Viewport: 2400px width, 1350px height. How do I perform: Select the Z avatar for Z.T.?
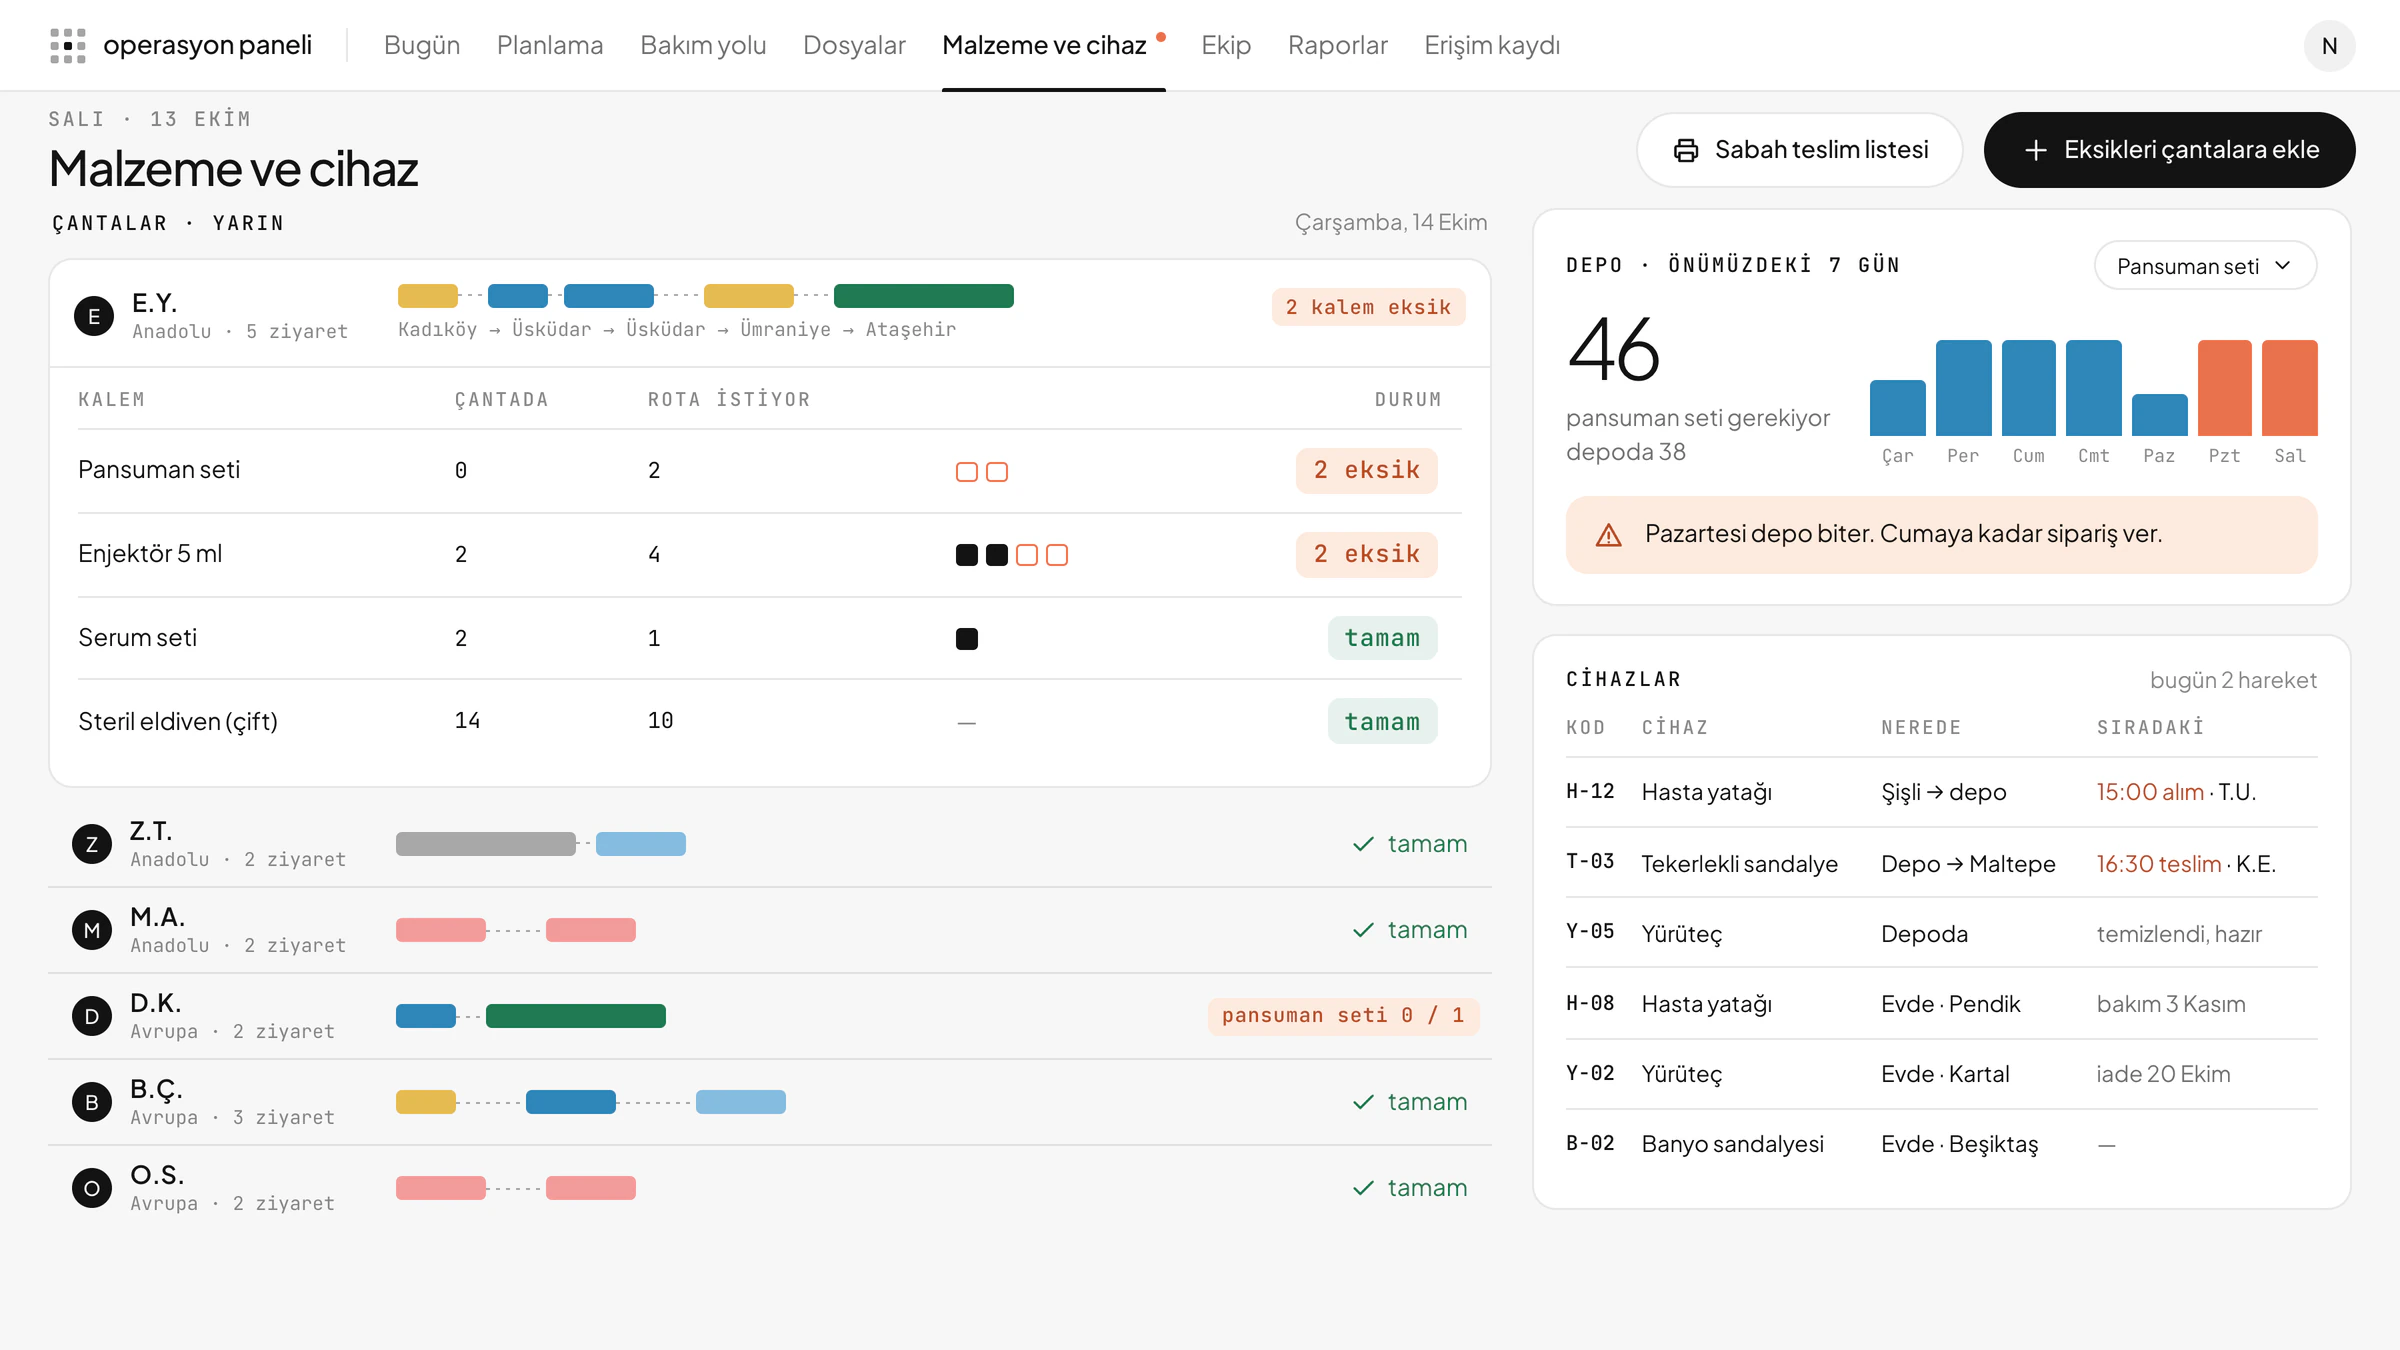(92, 844)
